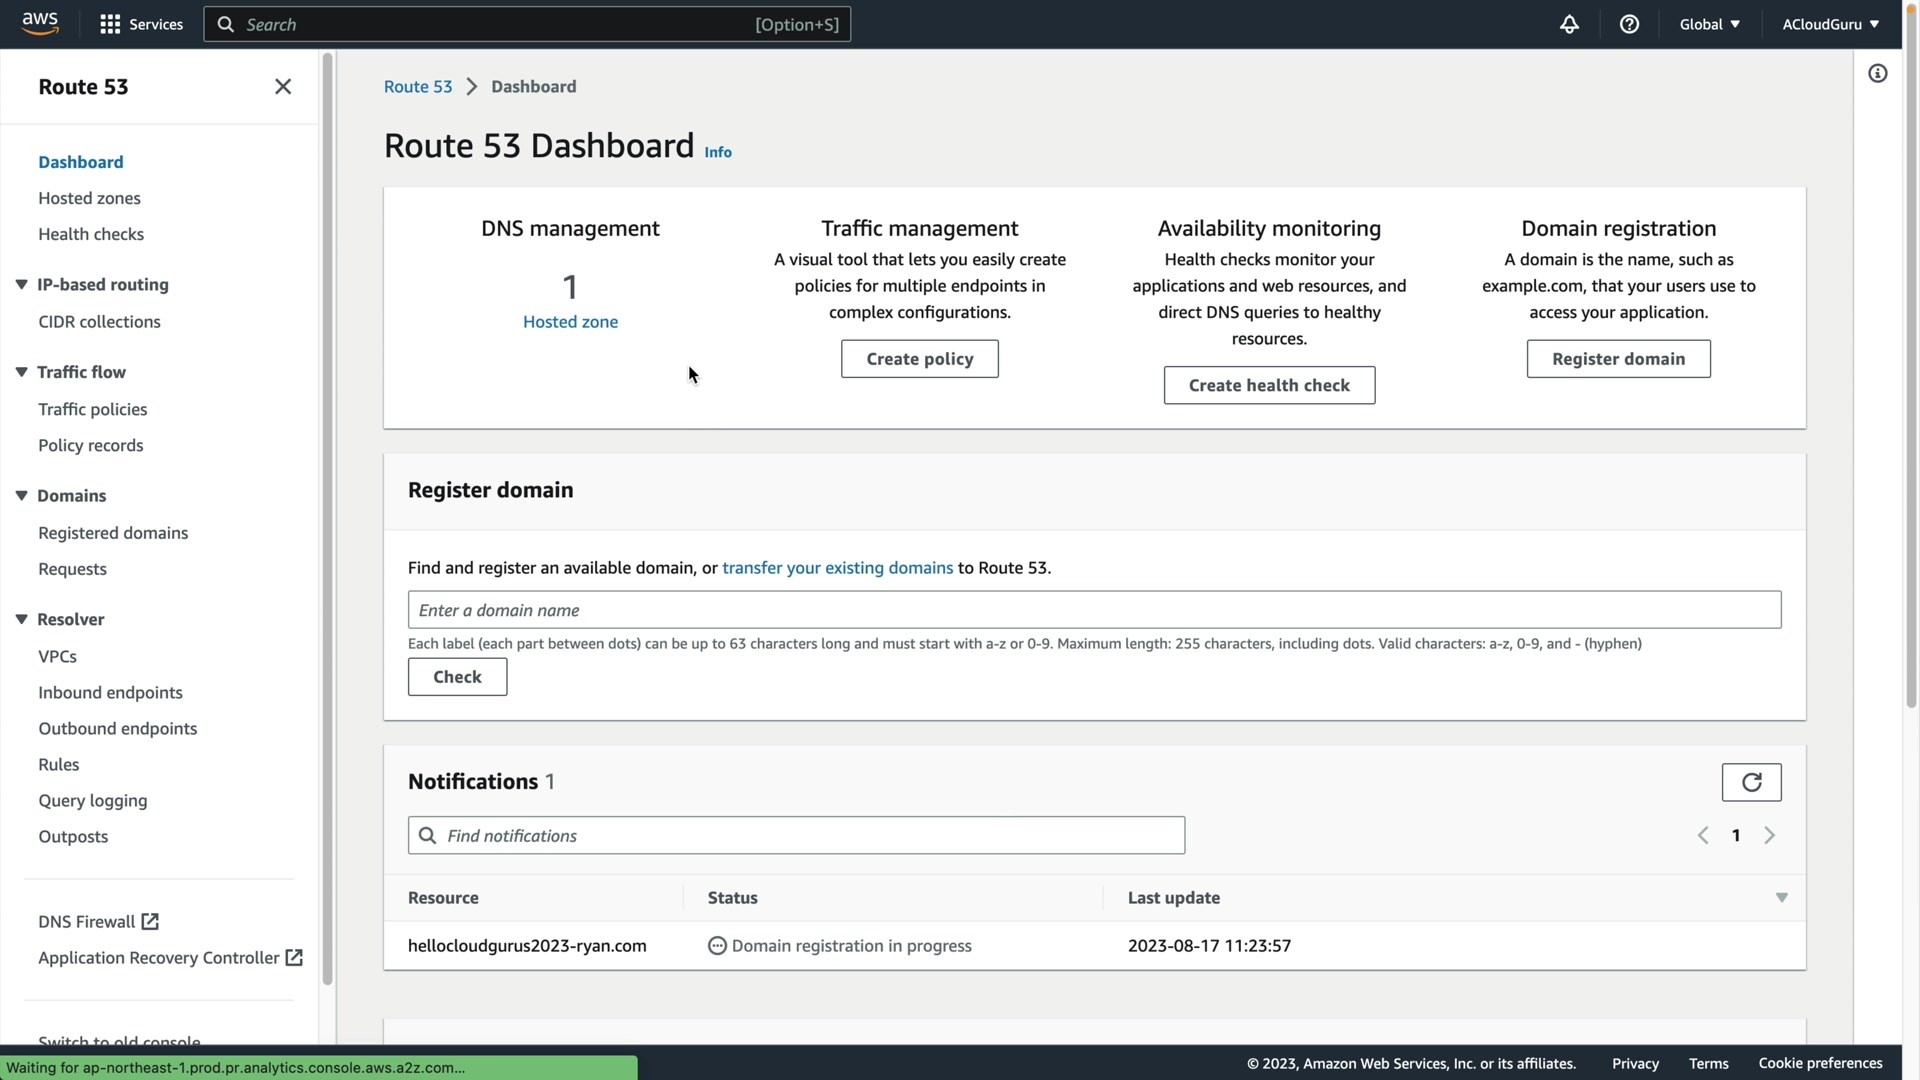Sort by Last update column arrow
1920x1080 pixels.
coord(1781,898)
